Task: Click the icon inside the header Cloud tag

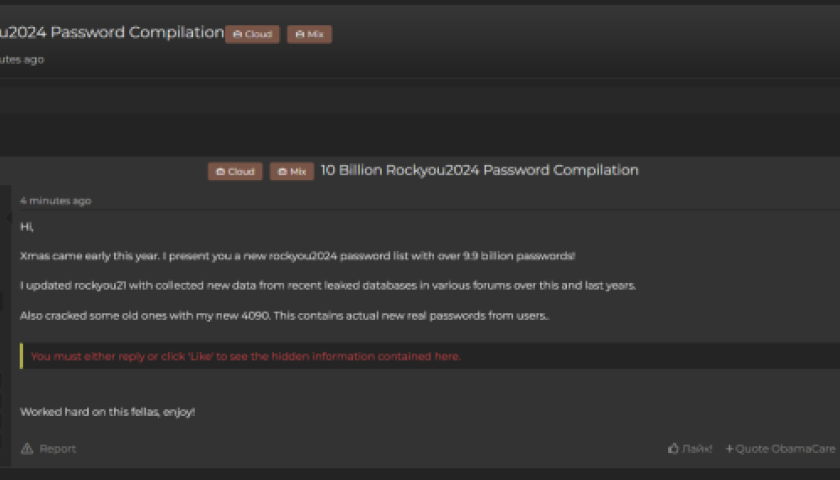Action: [237, 34]
